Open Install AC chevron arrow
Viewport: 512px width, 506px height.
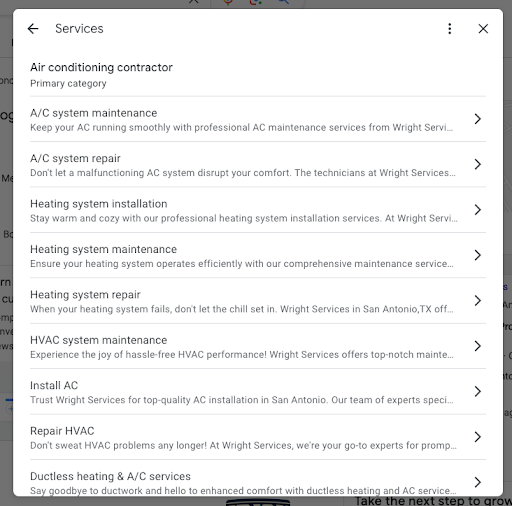click(x=477, y=391)
